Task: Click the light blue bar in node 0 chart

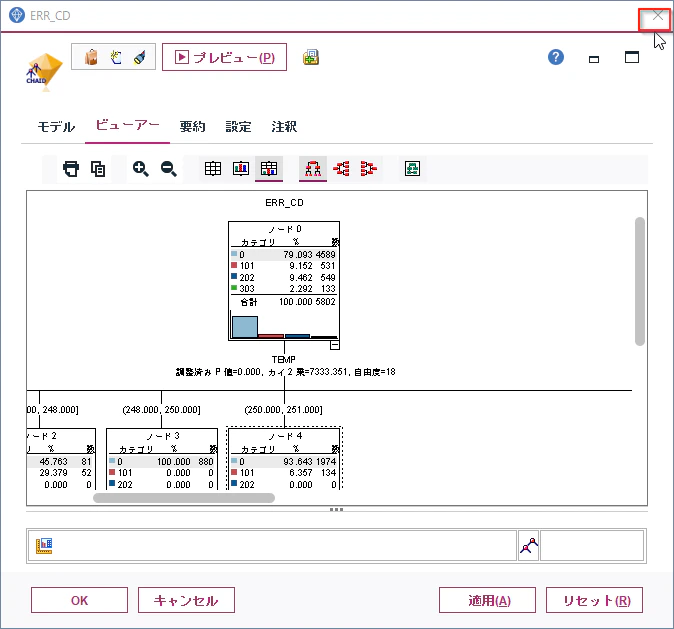Action: [x=245, y=327]
